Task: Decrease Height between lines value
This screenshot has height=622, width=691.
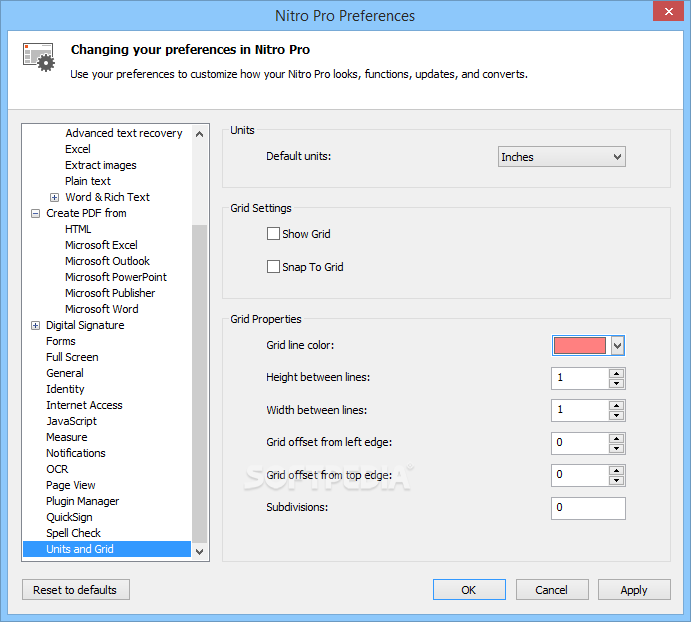Action: point(617,384)
